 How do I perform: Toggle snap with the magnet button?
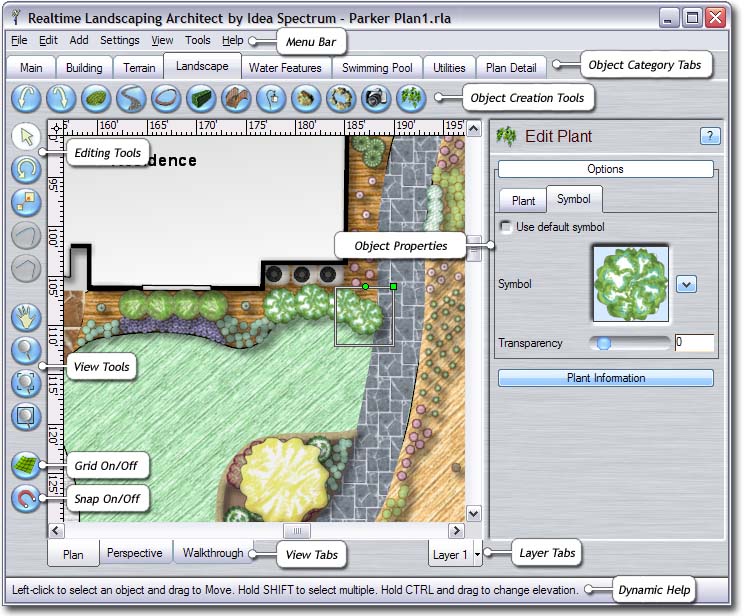coord(26,499)
